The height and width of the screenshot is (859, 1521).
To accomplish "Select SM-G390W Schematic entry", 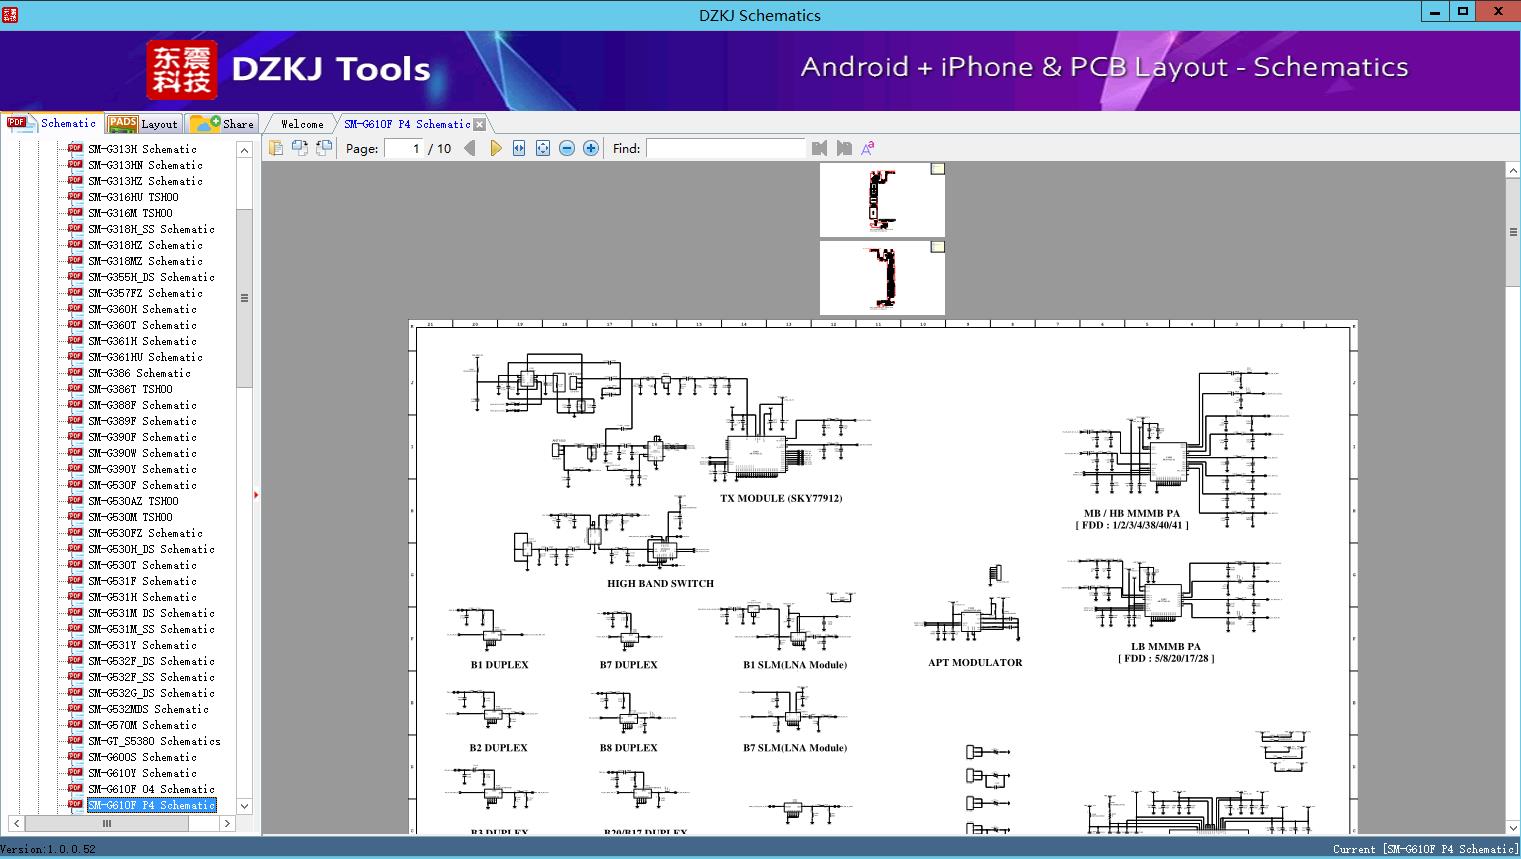I will (142, 453).
